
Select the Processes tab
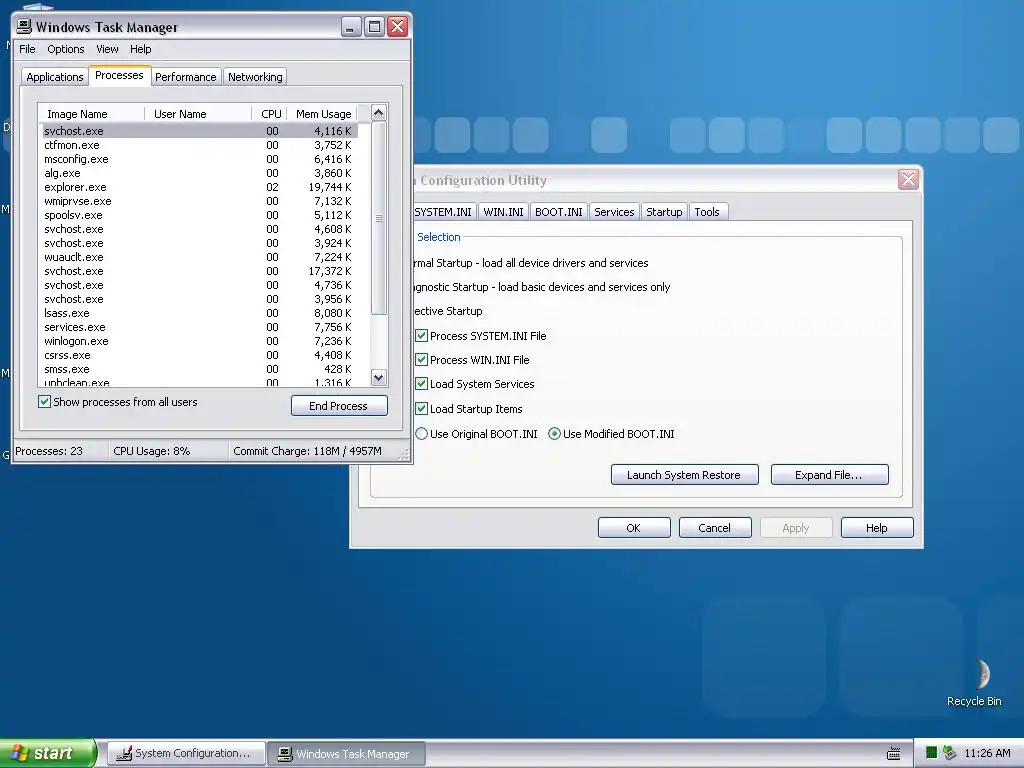point(119,75)
